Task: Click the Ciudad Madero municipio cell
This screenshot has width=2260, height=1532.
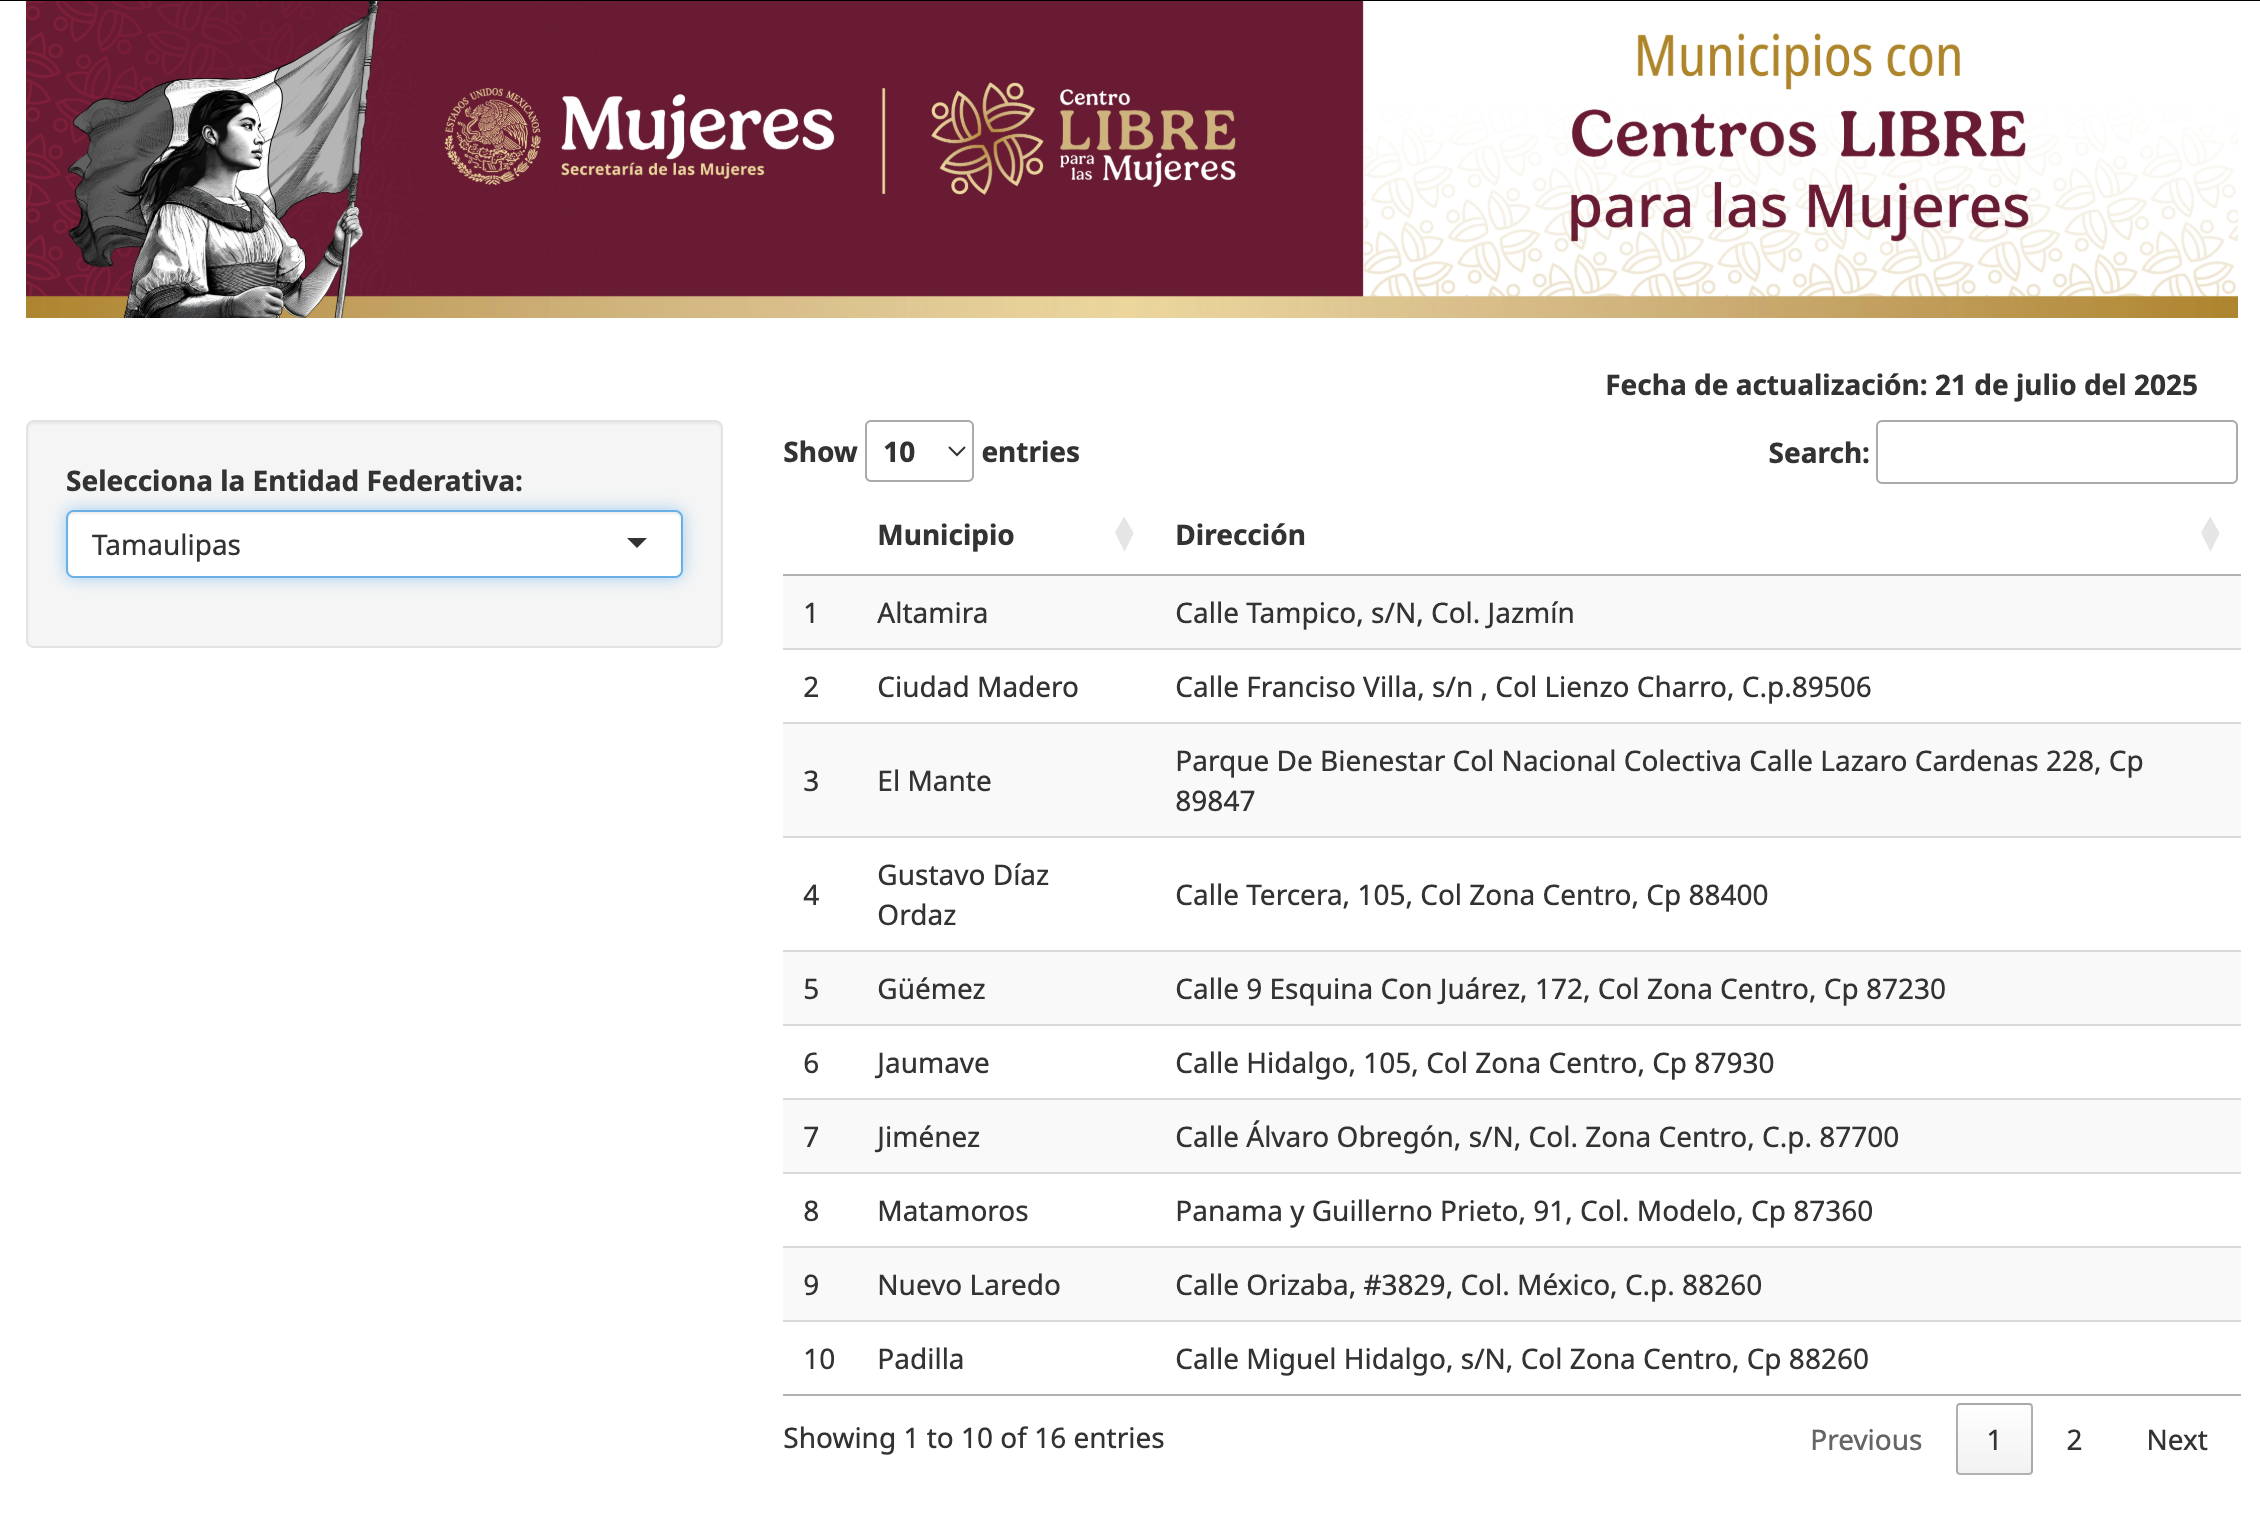Action: pyautogui.click(x=978, y=687)
